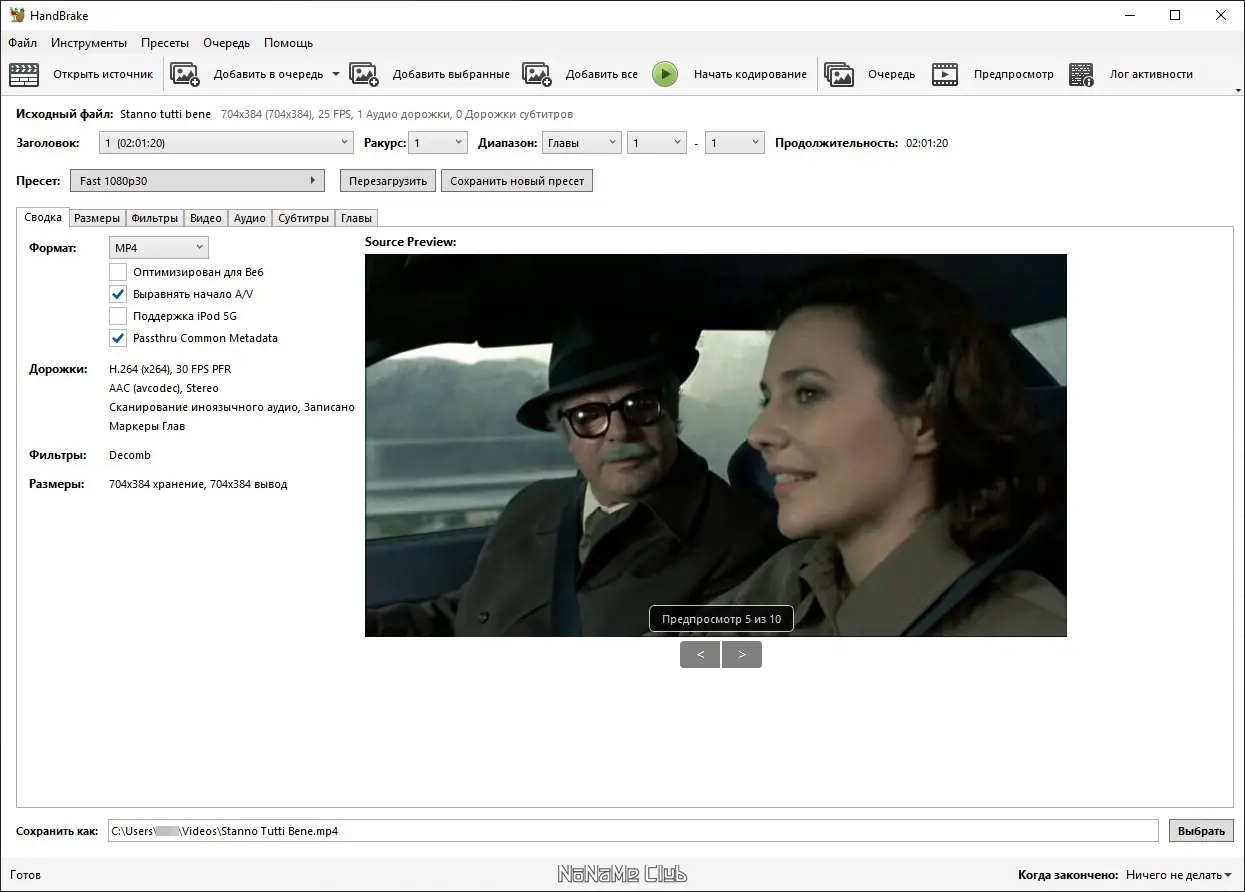Click the Лог активности label

(x=1151, y=74)
